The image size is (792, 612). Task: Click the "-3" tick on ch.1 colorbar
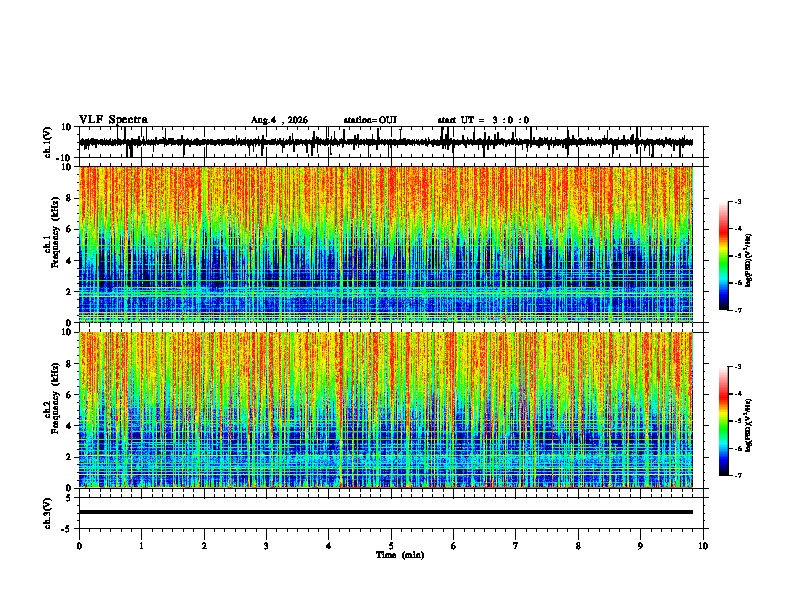pos(737,201)
